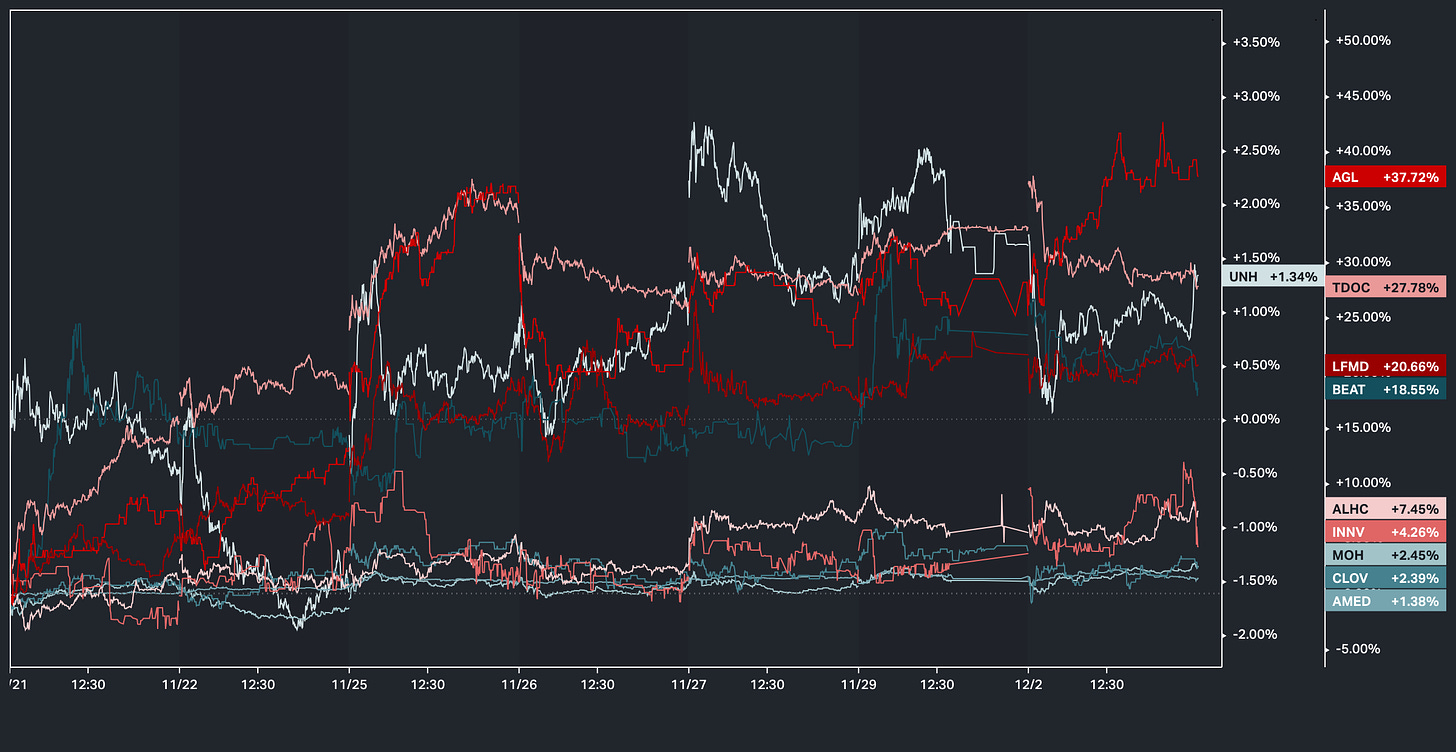Select the TDOC +27.78% ticker label
The width and height of the screenshot is (1456, 752).
[x=1386, y=287]
